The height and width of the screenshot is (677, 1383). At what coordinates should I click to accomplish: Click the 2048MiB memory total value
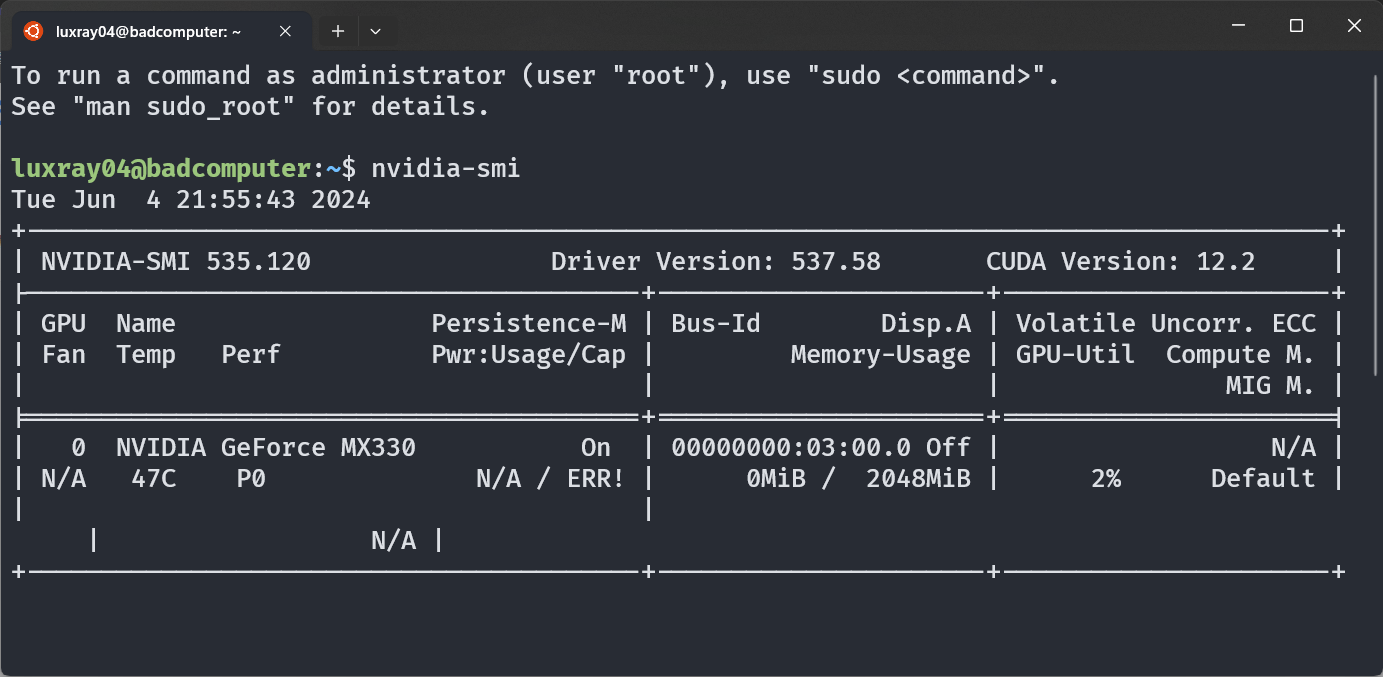pyautogui.click(x=918, y=479)
